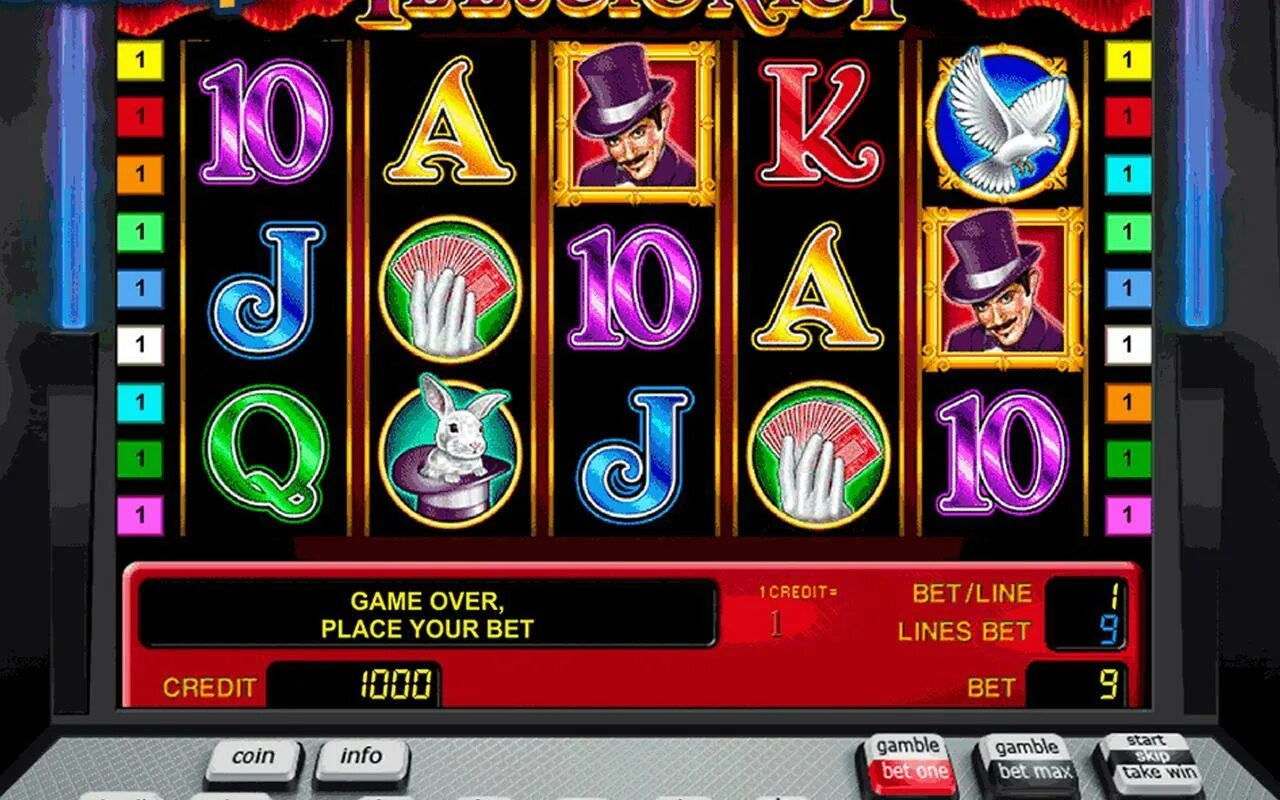Viewport: 1280px width, 800px height.
Task: Click the Game Over message panel
Action: tap(427, 615)
